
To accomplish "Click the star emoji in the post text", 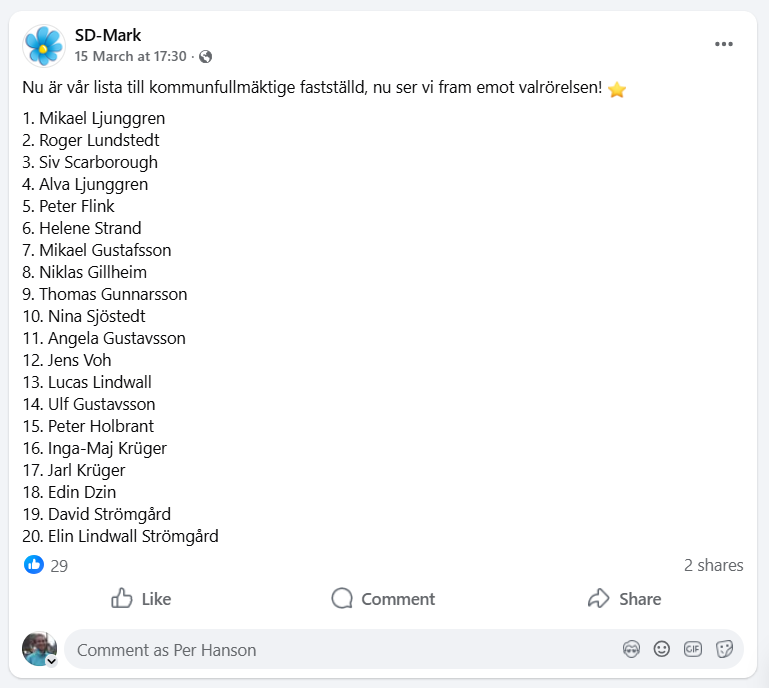I will pos(617,89).
